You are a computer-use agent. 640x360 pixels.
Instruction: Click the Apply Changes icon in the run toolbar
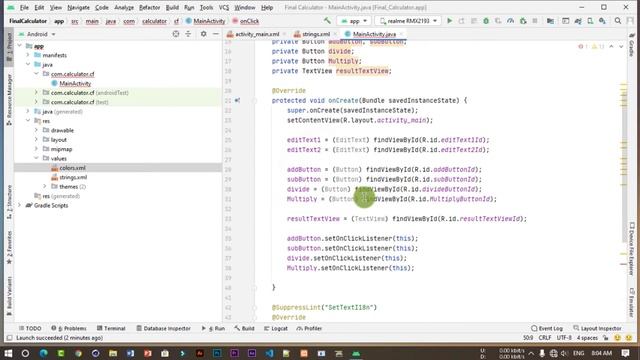click(x=462, y=20)
